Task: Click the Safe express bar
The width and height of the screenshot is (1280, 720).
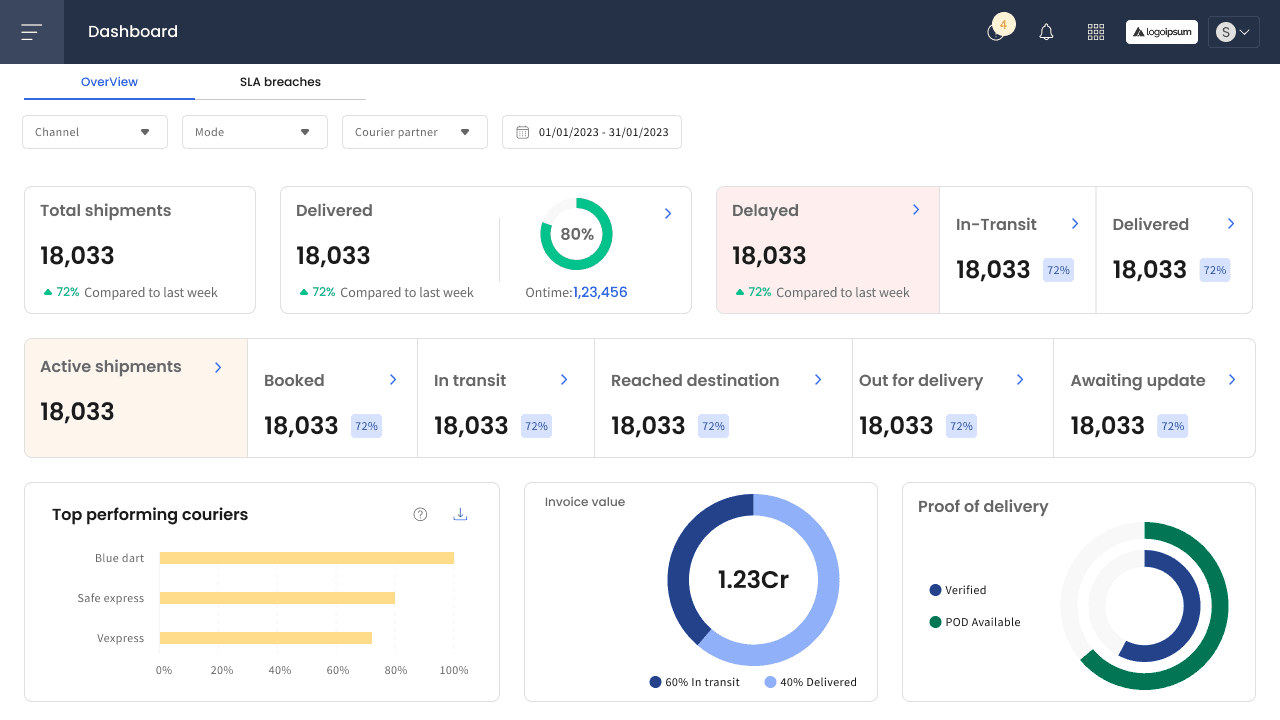Action: (277, 598)
